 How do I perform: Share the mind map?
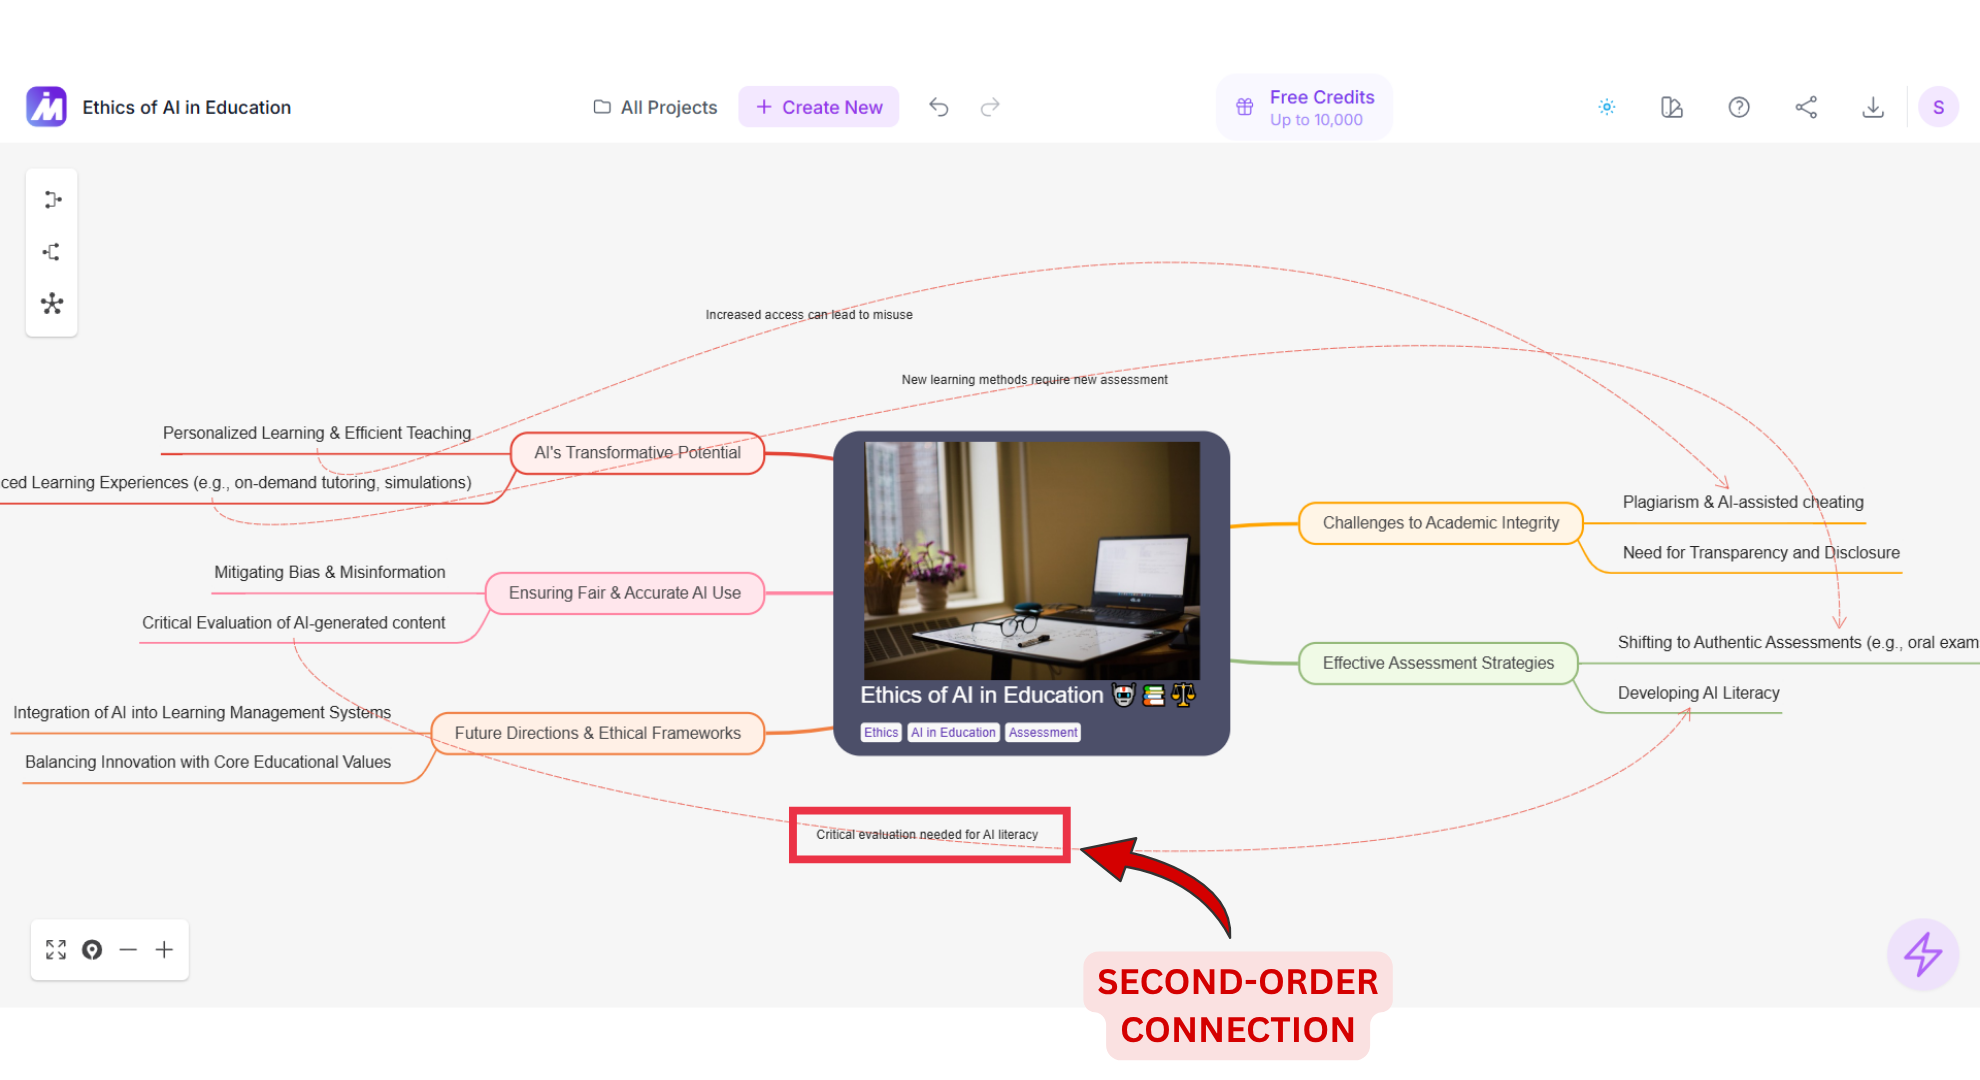tap(1806, 107)
